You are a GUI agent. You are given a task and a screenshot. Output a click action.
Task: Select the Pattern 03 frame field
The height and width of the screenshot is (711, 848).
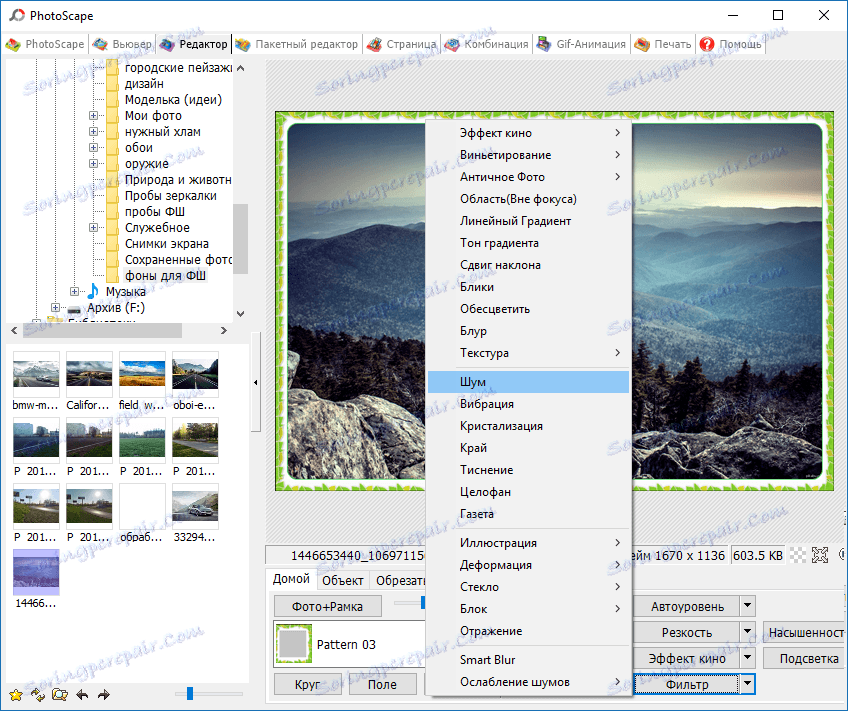click(349, 644)
